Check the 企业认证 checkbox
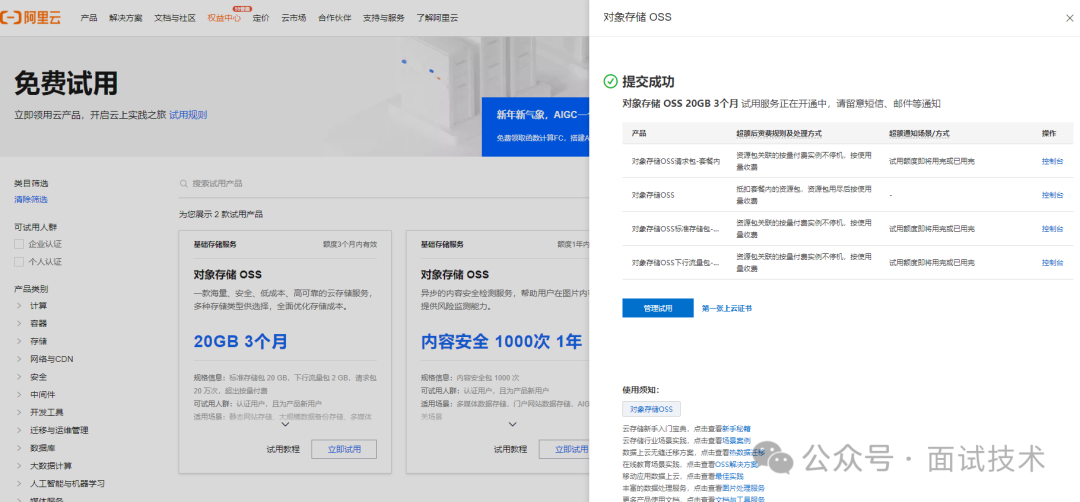 (x=19, y=244)
